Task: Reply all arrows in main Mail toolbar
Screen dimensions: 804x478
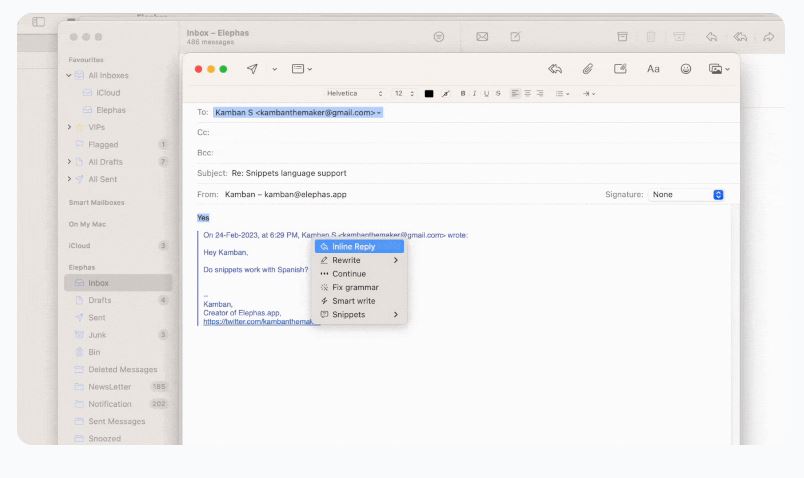Action: (x=740, y=37)
